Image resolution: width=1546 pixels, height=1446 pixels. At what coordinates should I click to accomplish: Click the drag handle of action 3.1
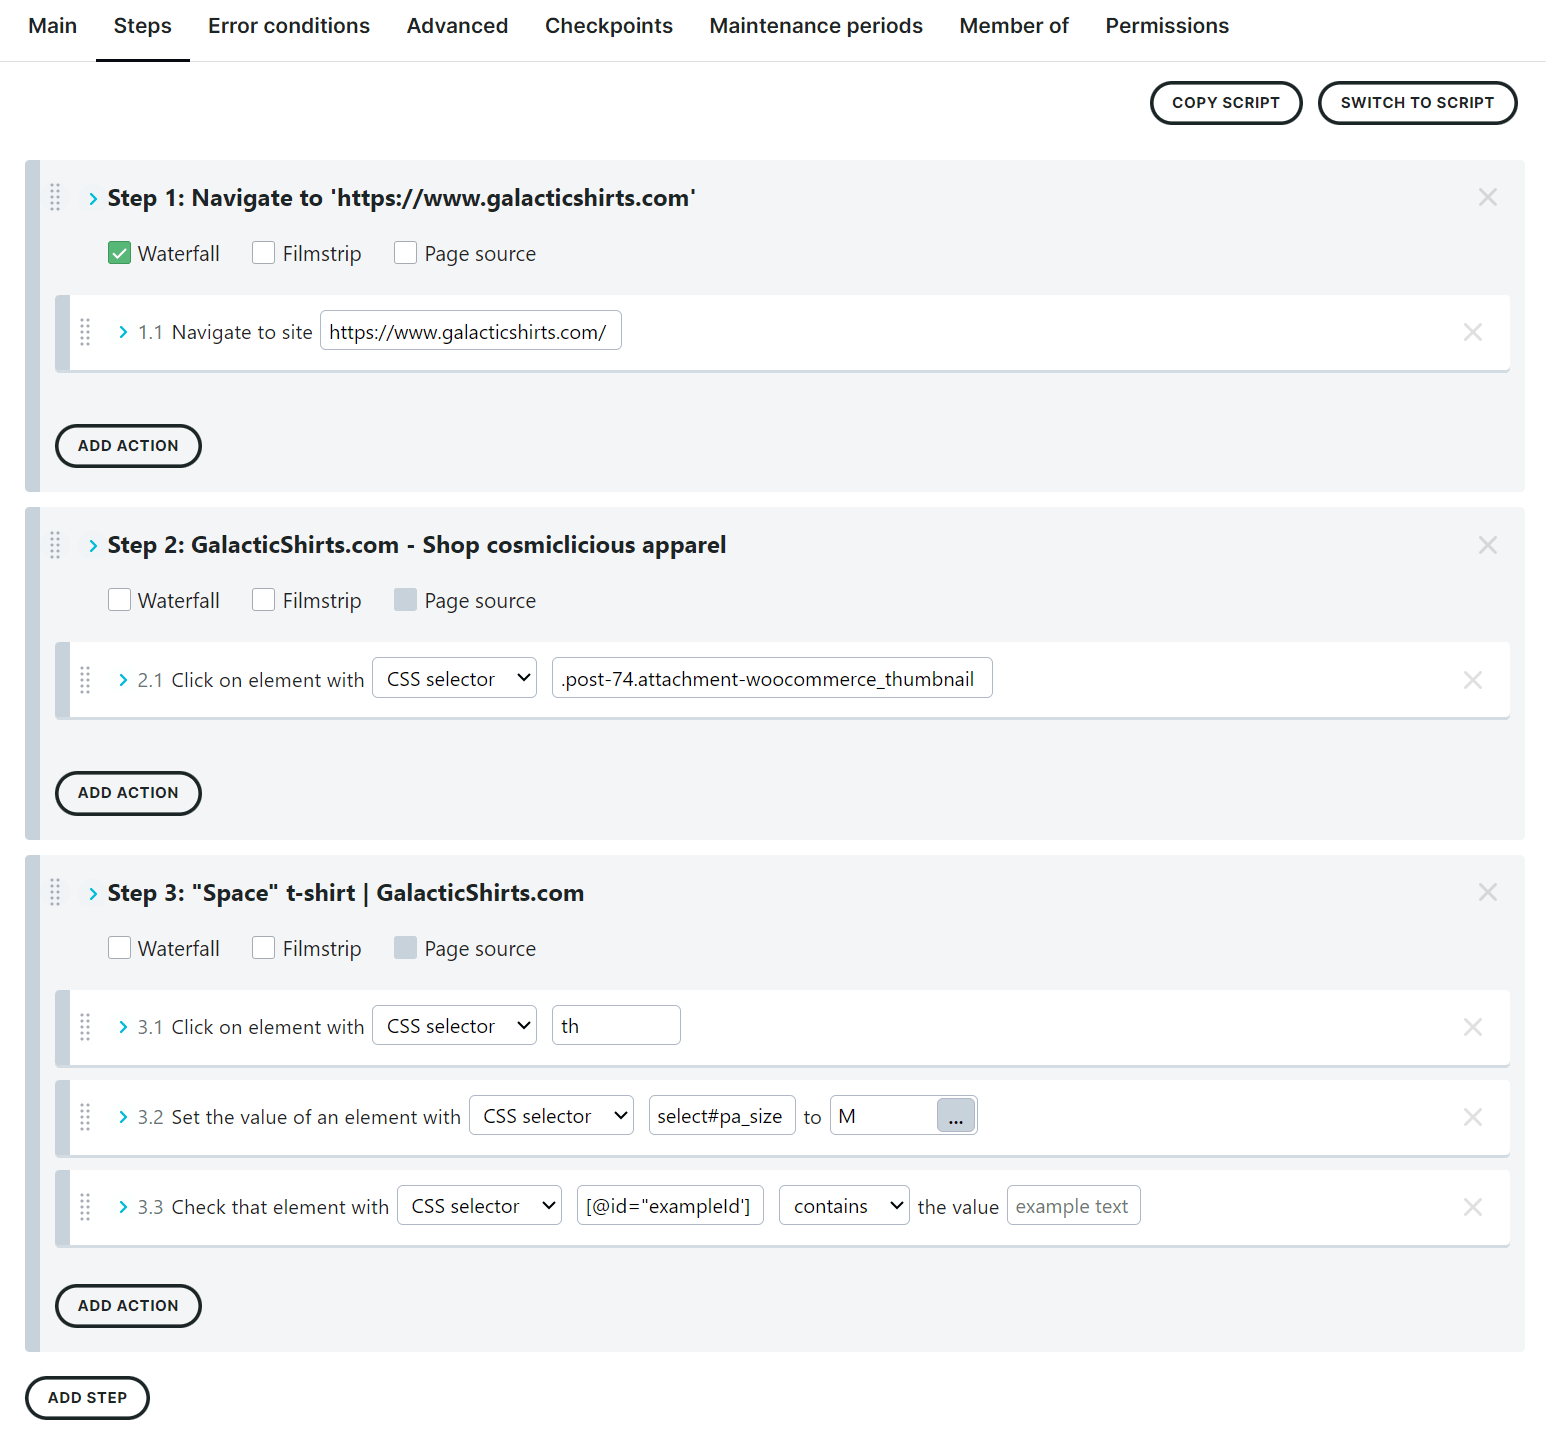coord(85,1027)
